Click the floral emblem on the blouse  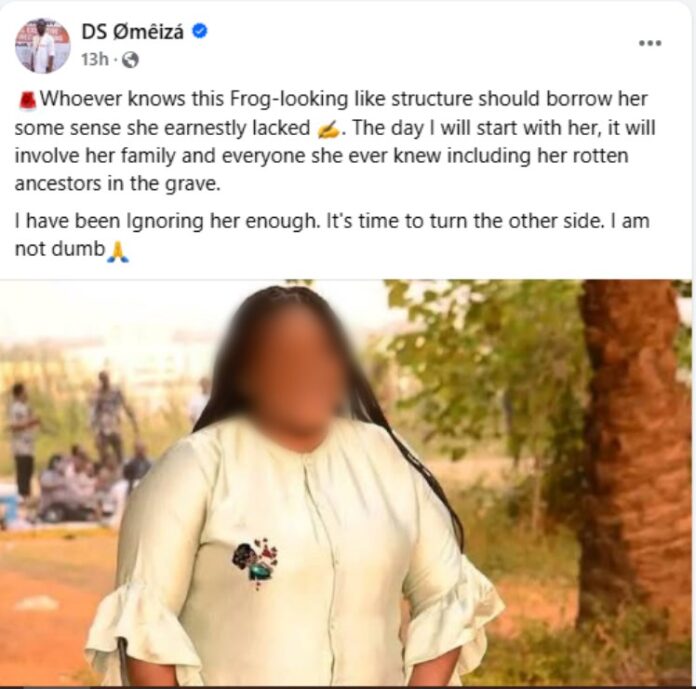[256, 562]
